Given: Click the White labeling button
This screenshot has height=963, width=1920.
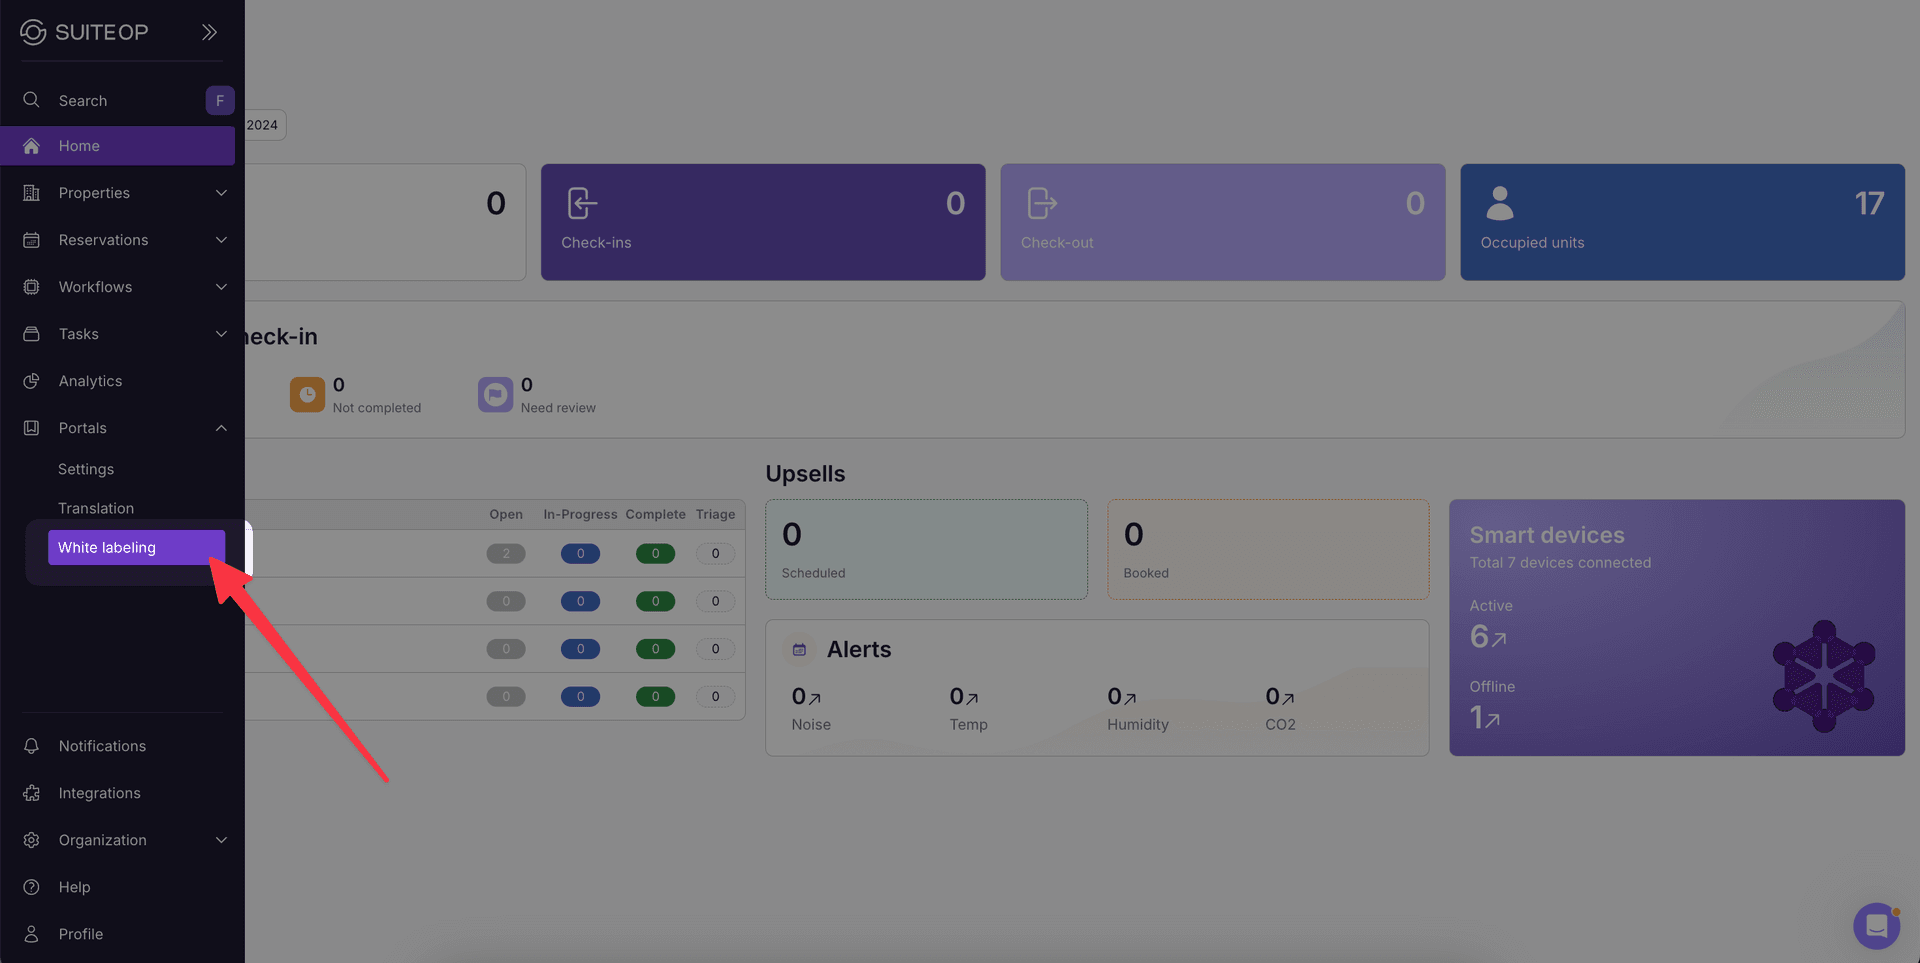Looking at the screenshot, I should click(x=135, y=547).
